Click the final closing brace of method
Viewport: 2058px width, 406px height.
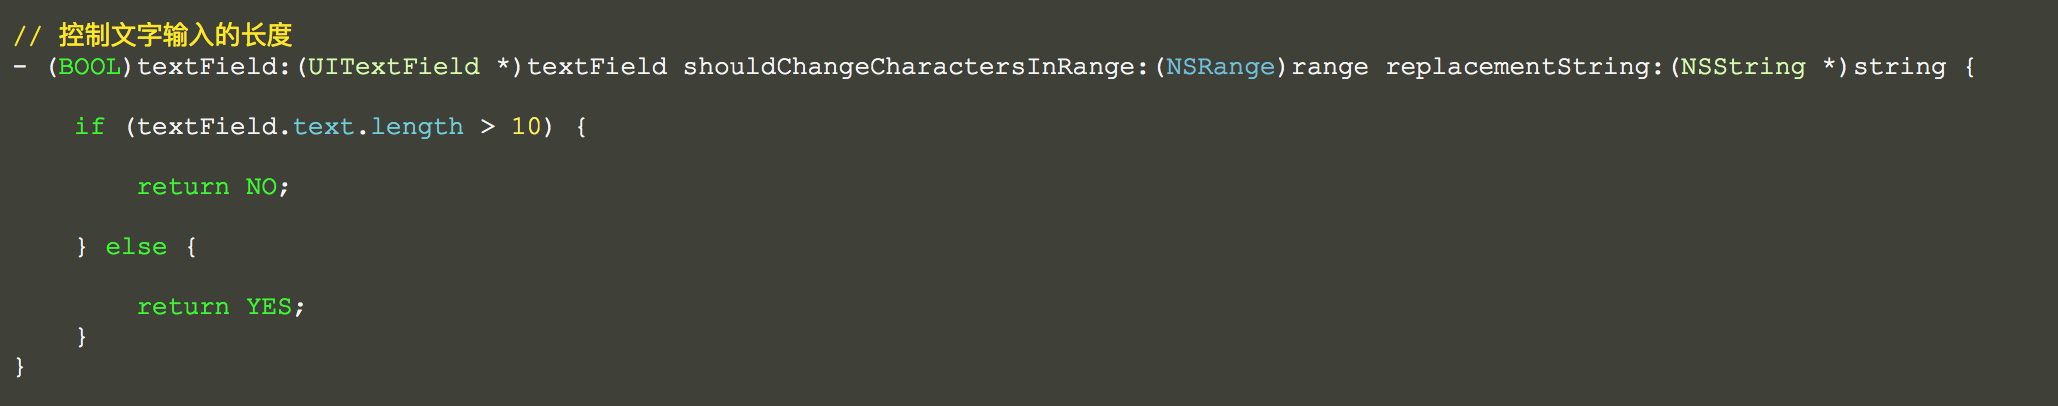click(20, 367)
